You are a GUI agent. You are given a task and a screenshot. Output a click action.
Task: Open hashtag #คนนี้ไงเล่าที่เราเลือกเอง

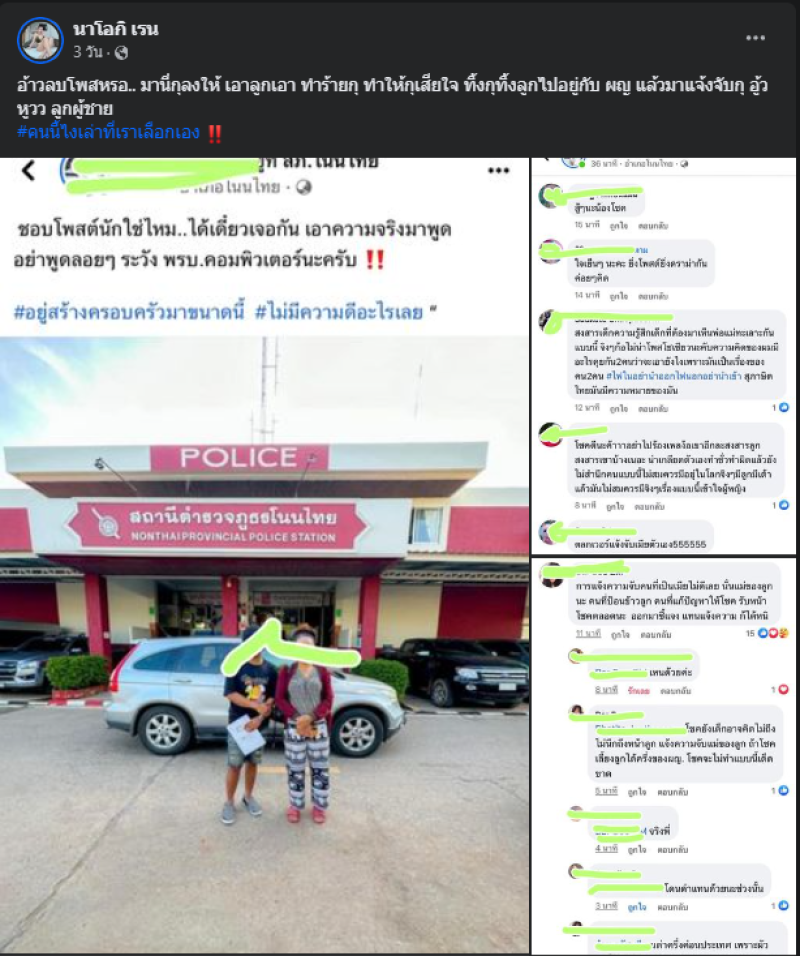pos(109,132)
